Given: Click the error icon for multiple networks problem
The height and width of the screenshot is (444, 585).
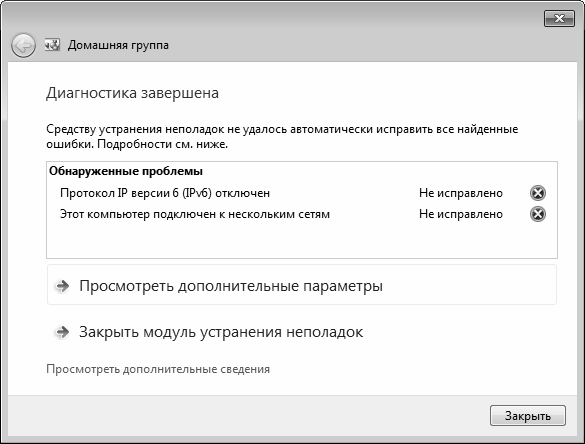Looking at the screenshot, I should click(x=538, y=214).
